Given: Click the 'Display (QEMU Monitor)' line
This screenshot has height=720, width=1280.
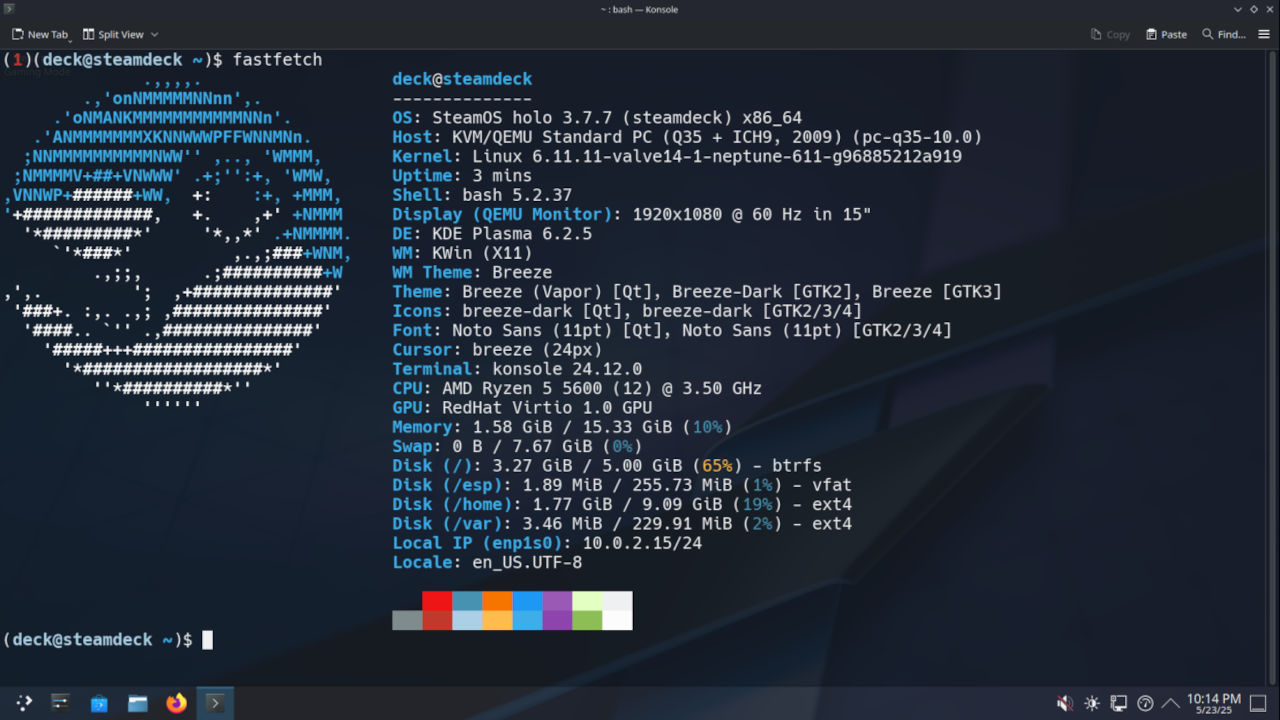Looking at the screenshot, I should [x=632, y=214].
